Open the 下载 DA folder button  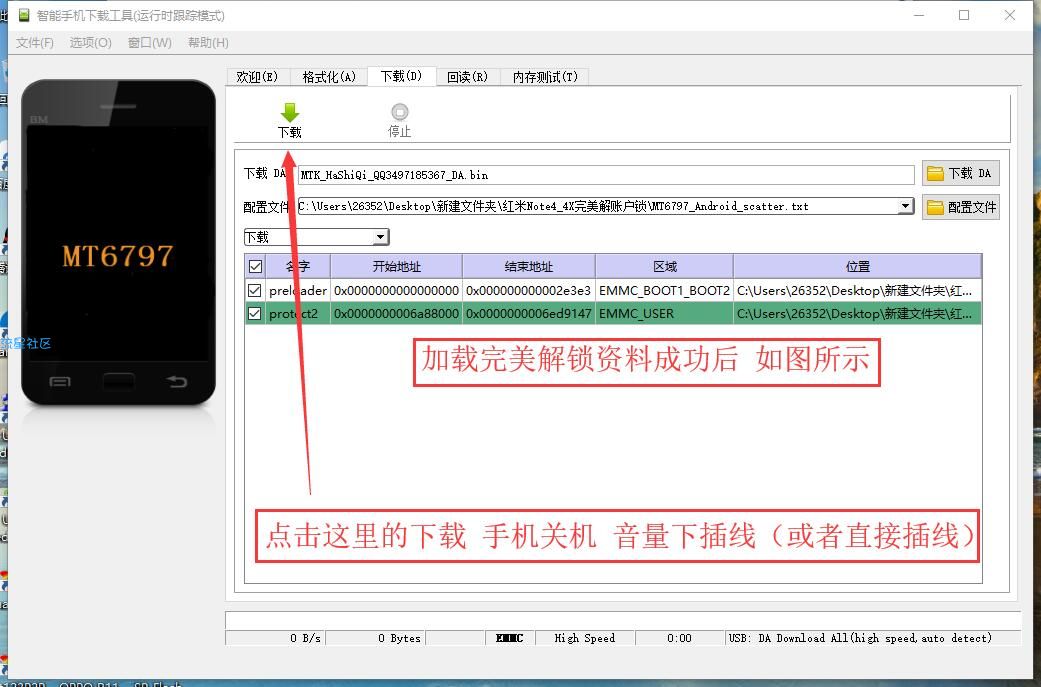coord(960,173)
